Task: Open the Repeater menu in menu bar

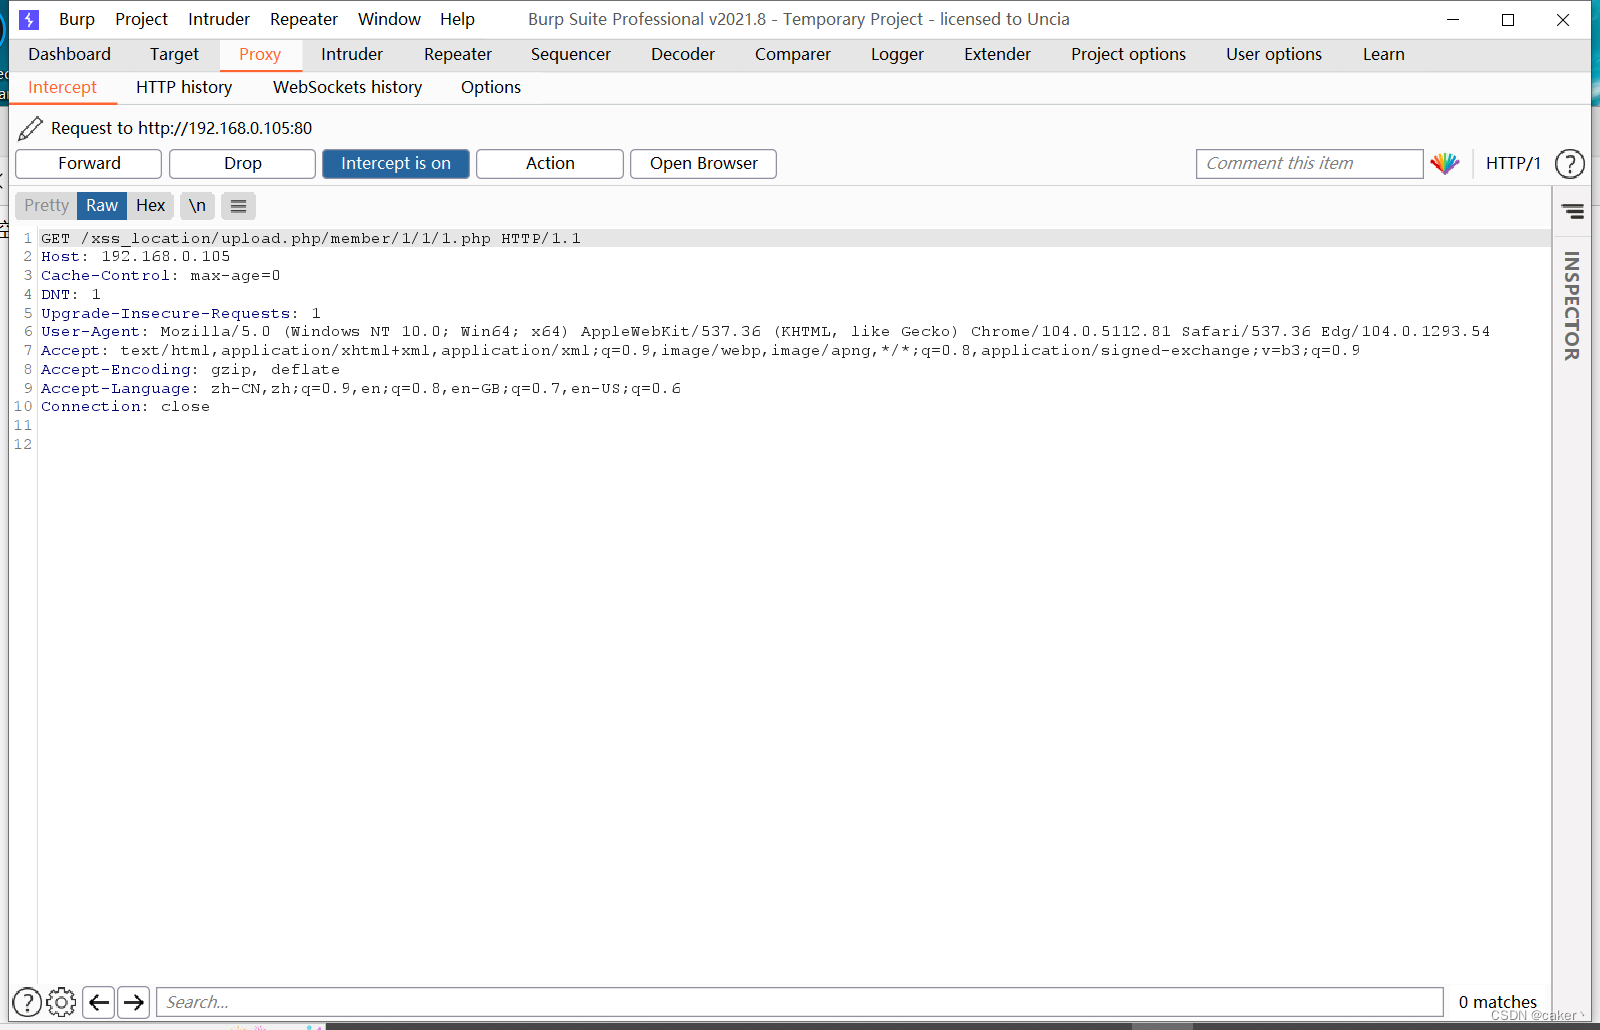Action: pos(304,19)
